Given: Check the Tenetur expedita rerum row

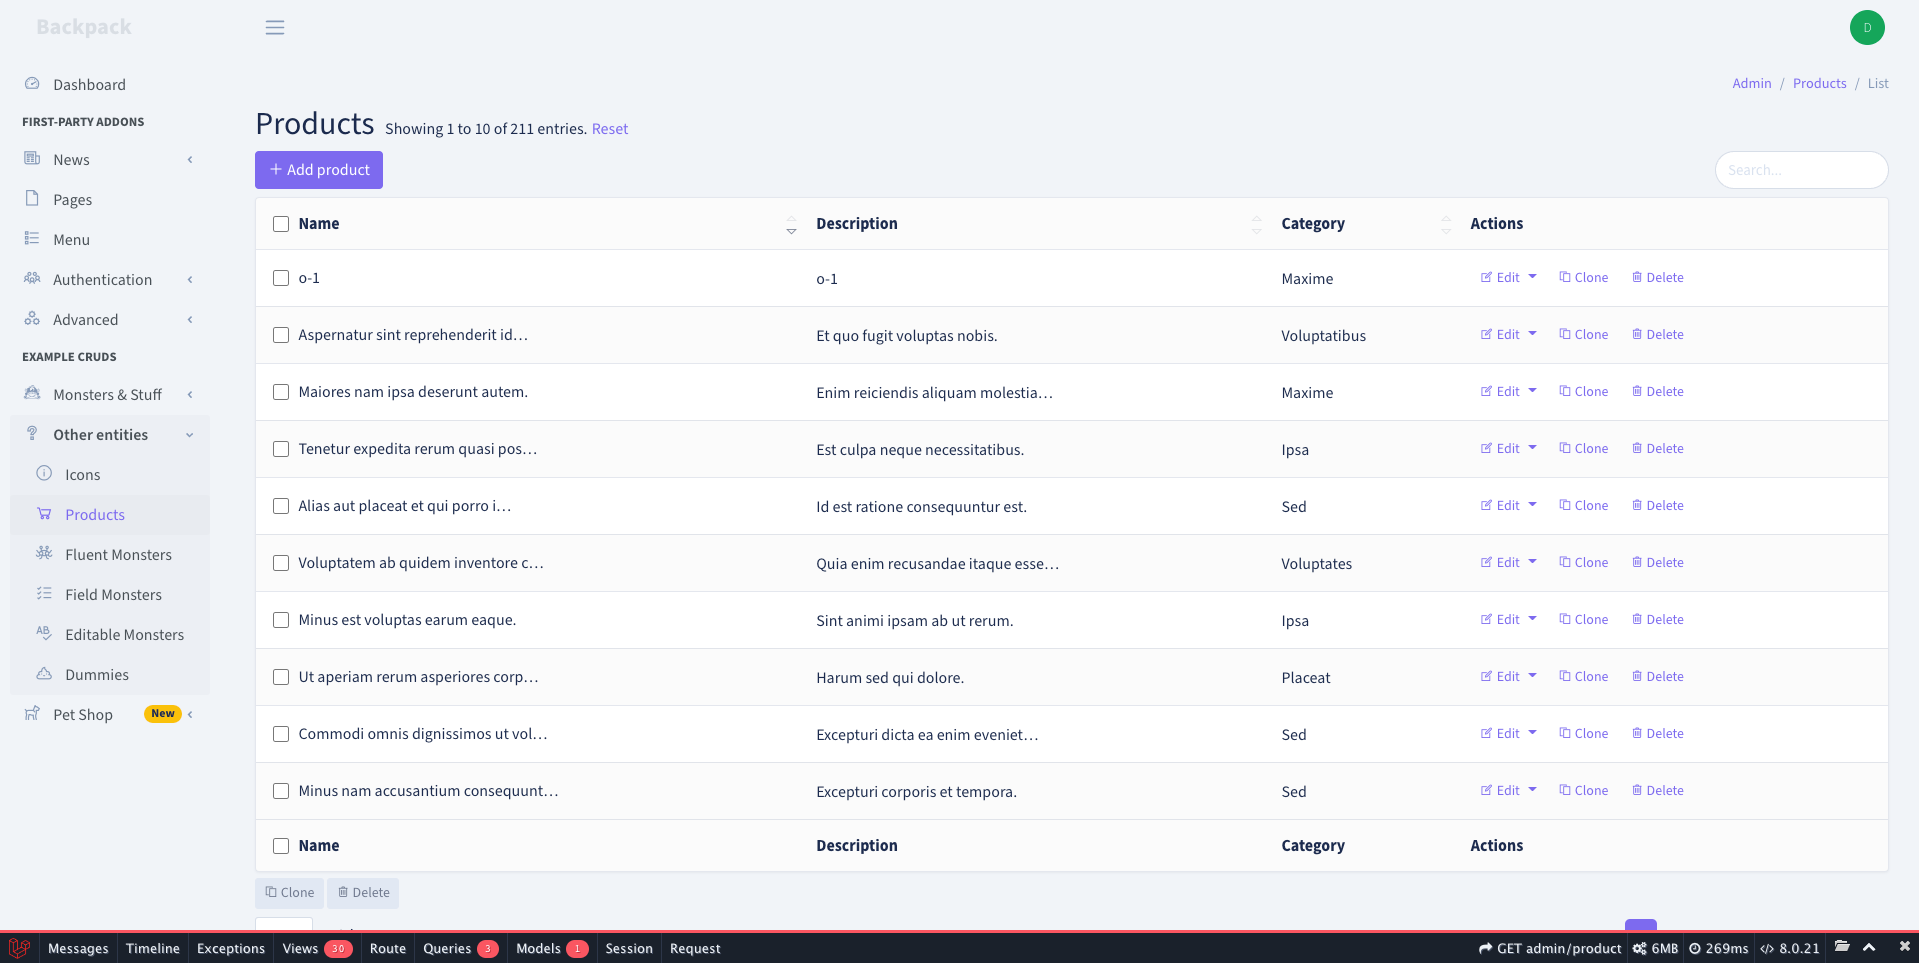Looking at the screenshot, I should click(x=281, y=449).
